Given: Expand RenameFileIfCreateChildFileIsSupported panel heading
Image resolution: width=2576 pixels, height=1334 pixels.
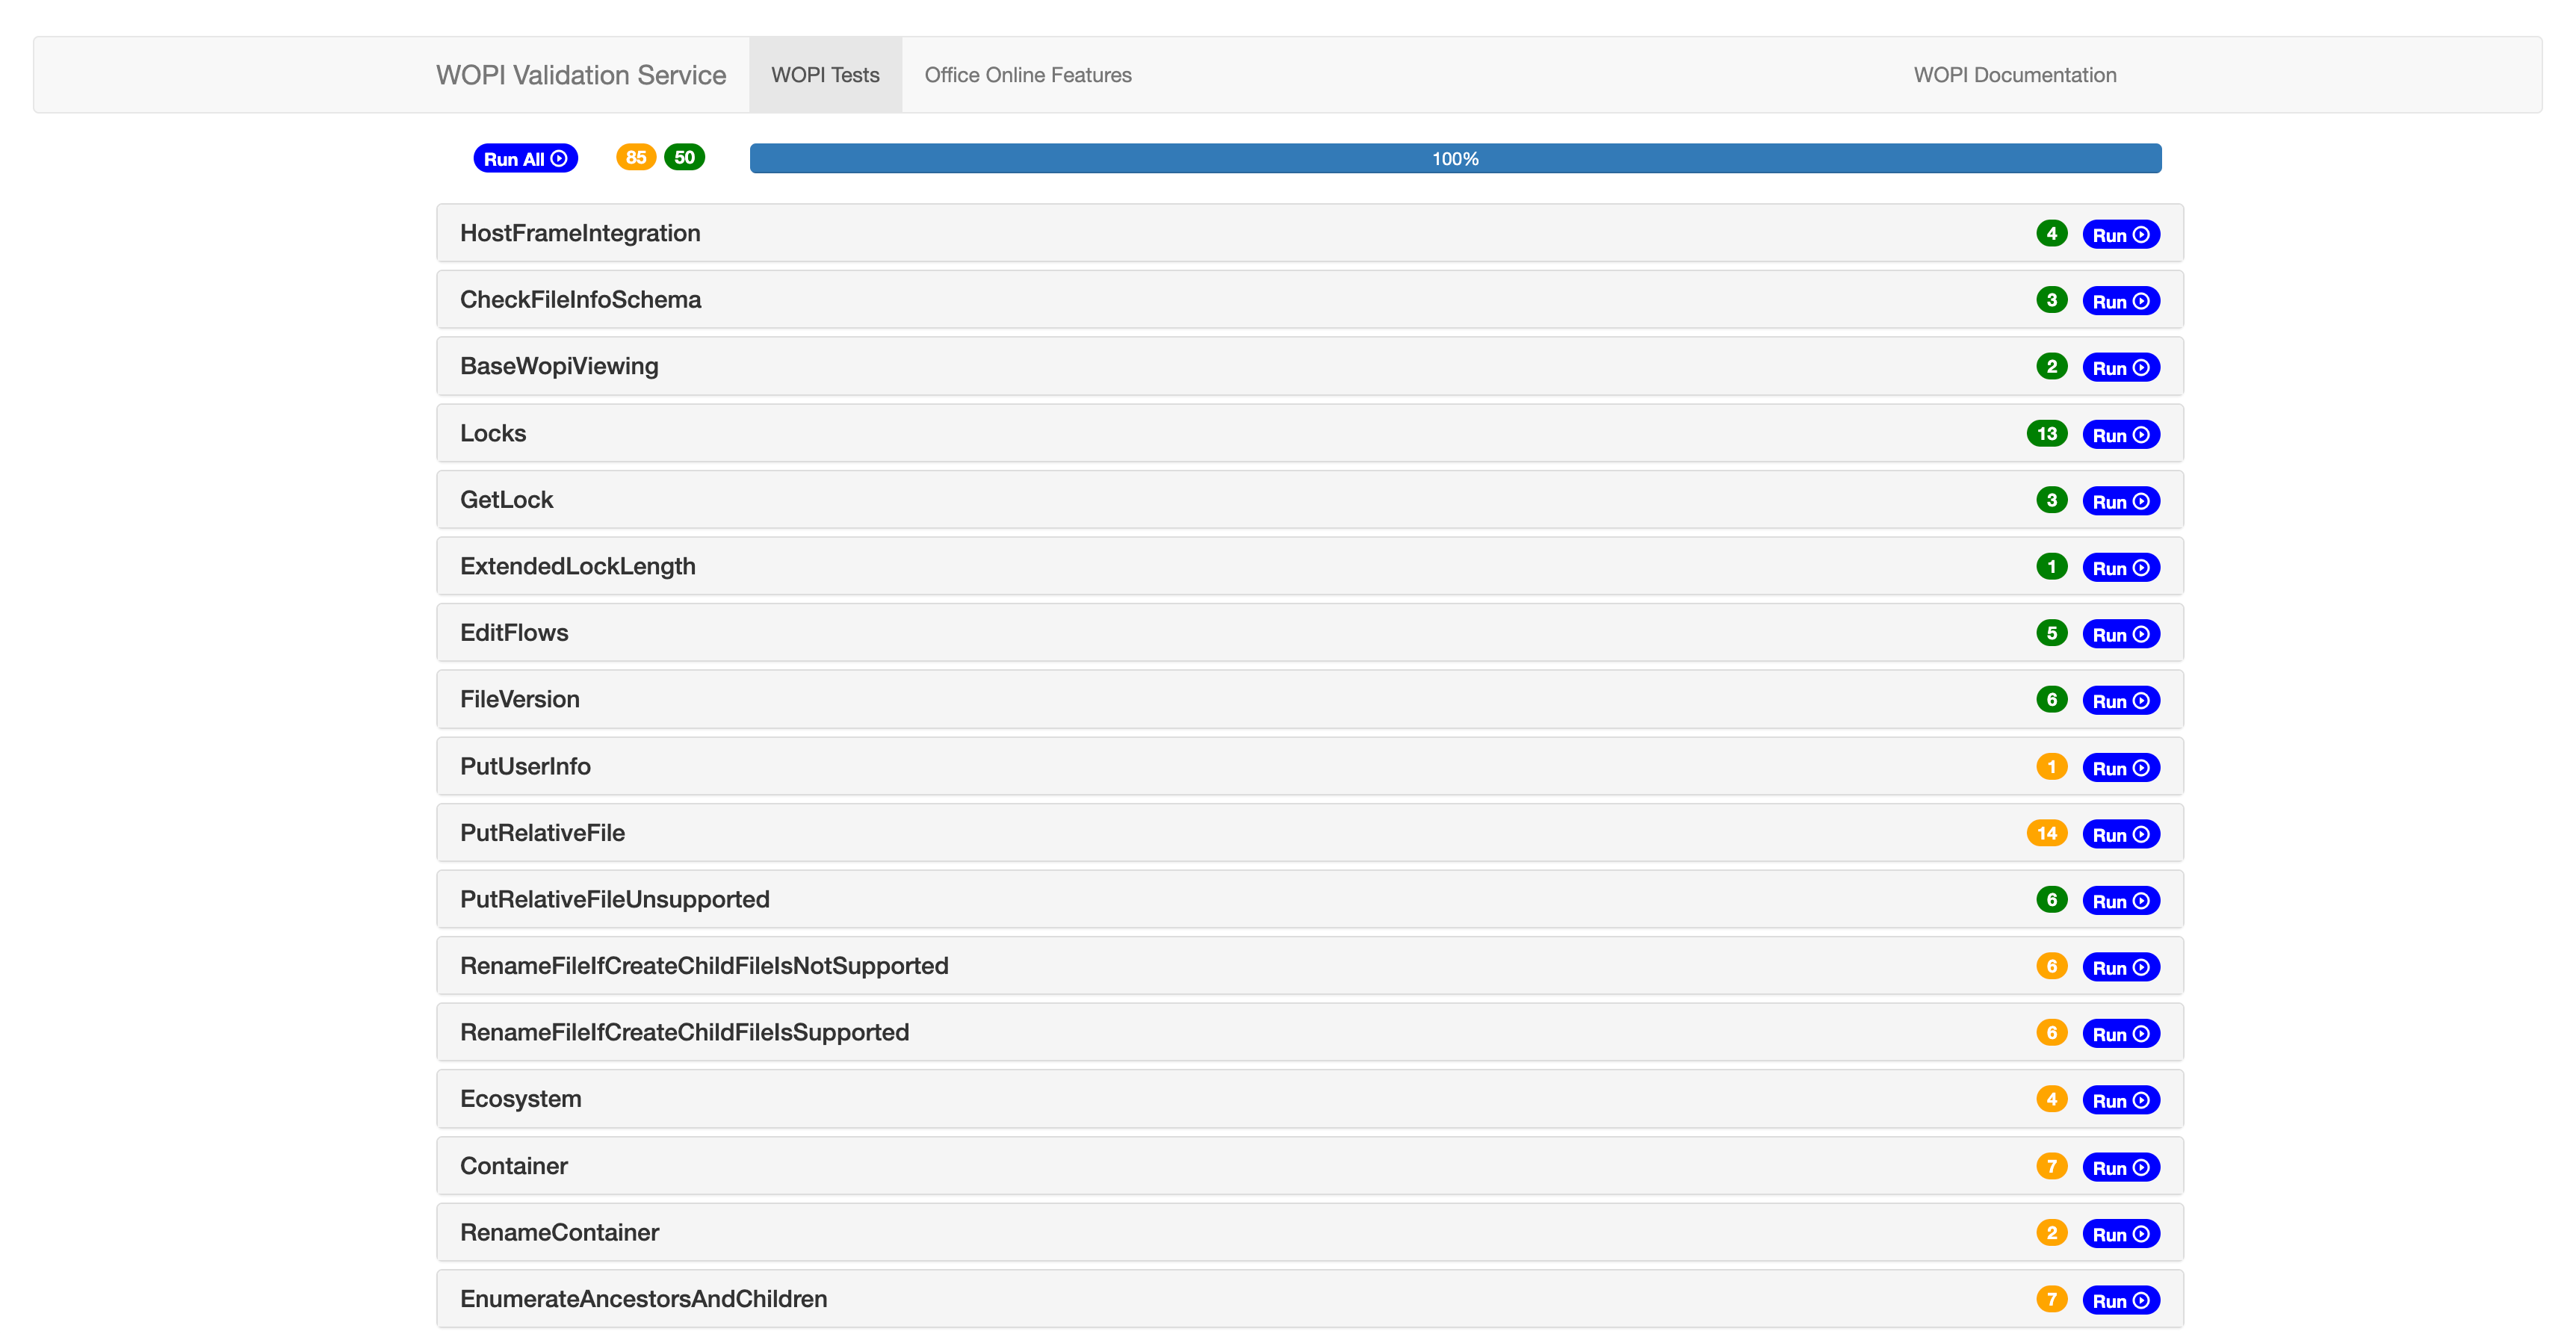Looking at the screenshot, I should [1309, 1032].
